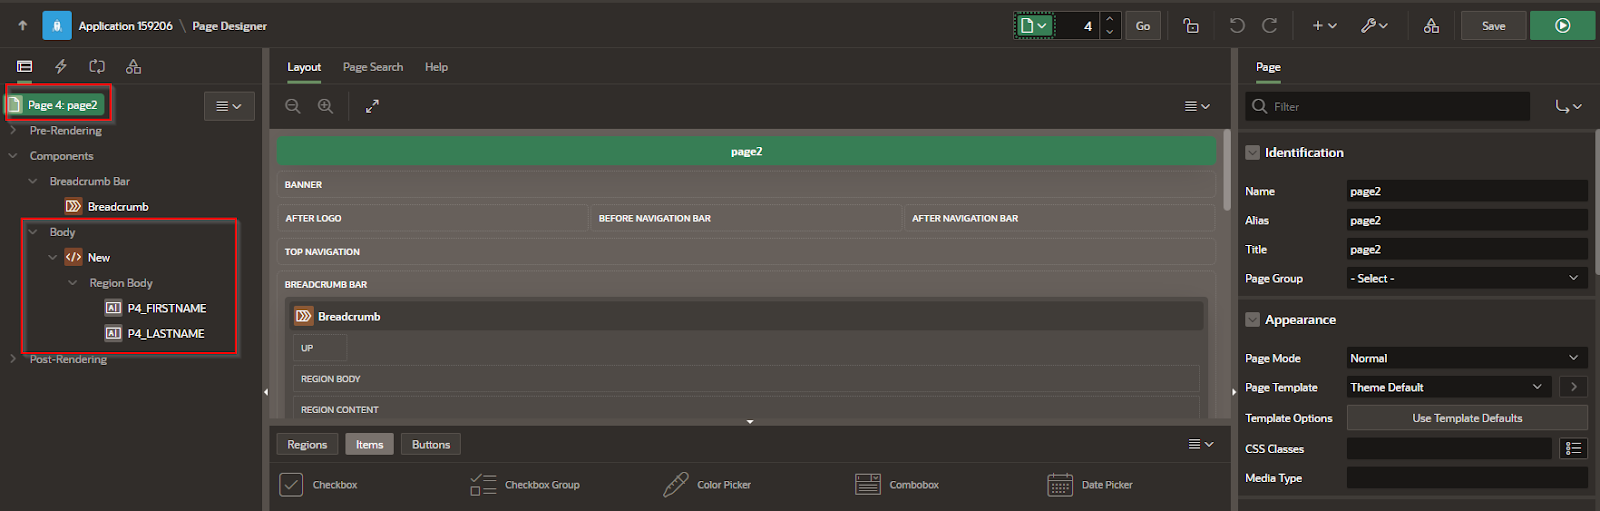Viewport: 1600px width, 511px height.
Task: Select the Checkbox Group item type
Action: point(525,485)
